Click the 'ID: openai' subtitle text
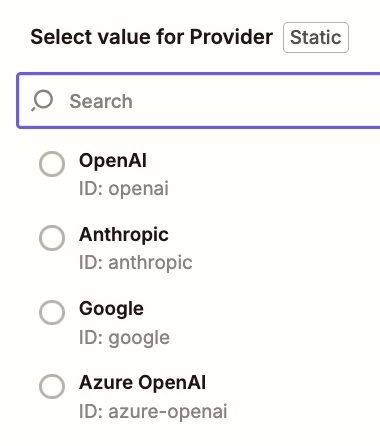The height and width of the screenshot is (446, 380). [x=124, y=189]
